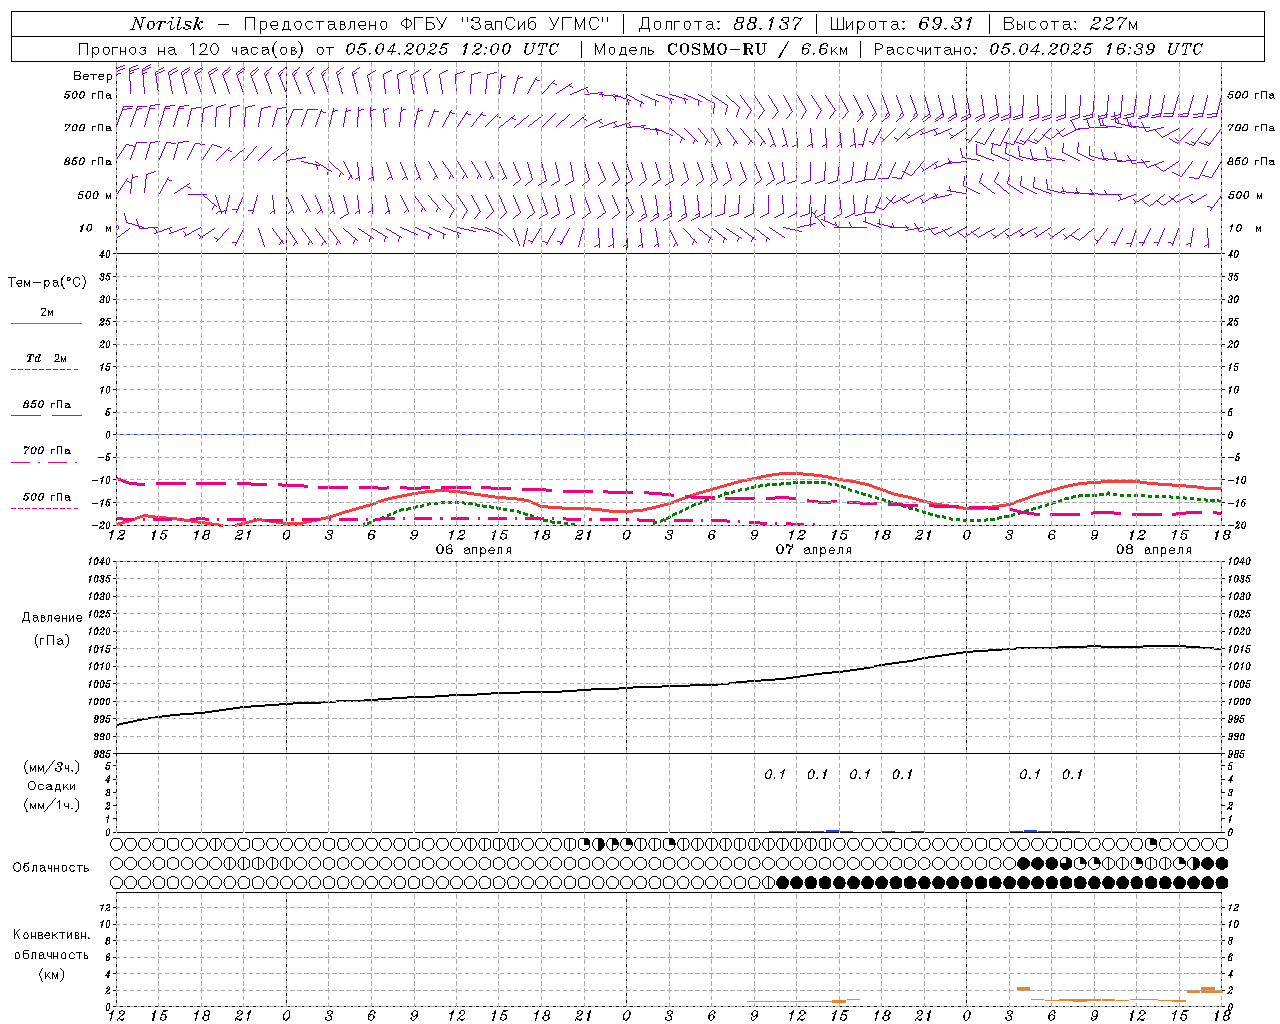Click the "Давление" pressure chart label
Viewport: 1280px width, 1024px height.
(x=52, y=618)
